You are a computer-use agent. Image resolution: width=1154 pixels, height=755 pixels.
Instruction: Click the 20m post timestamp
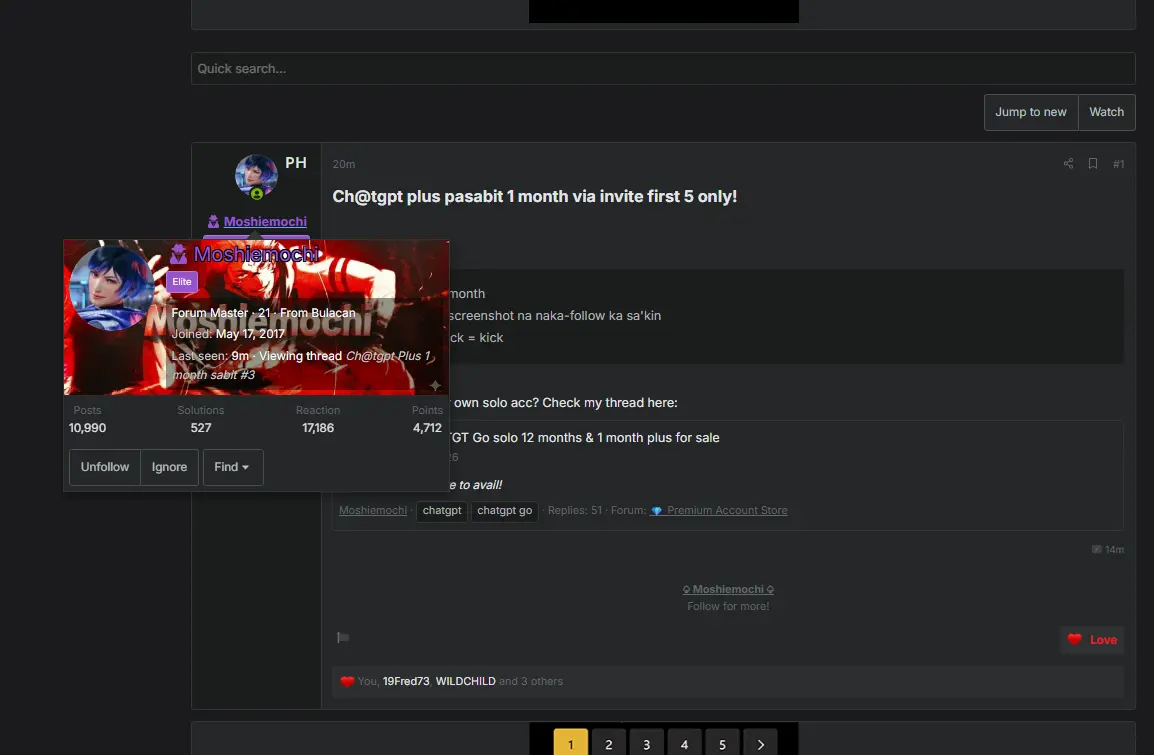pyautogui.click(x=344, y=164)
